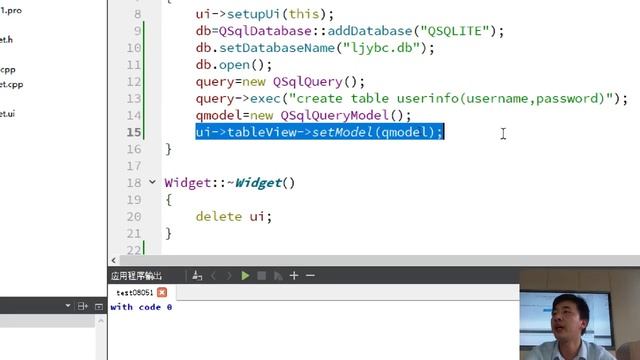Open the .ui form file in the tree
The height and width of the screenshot is (360, 640).
click(7, 113)
